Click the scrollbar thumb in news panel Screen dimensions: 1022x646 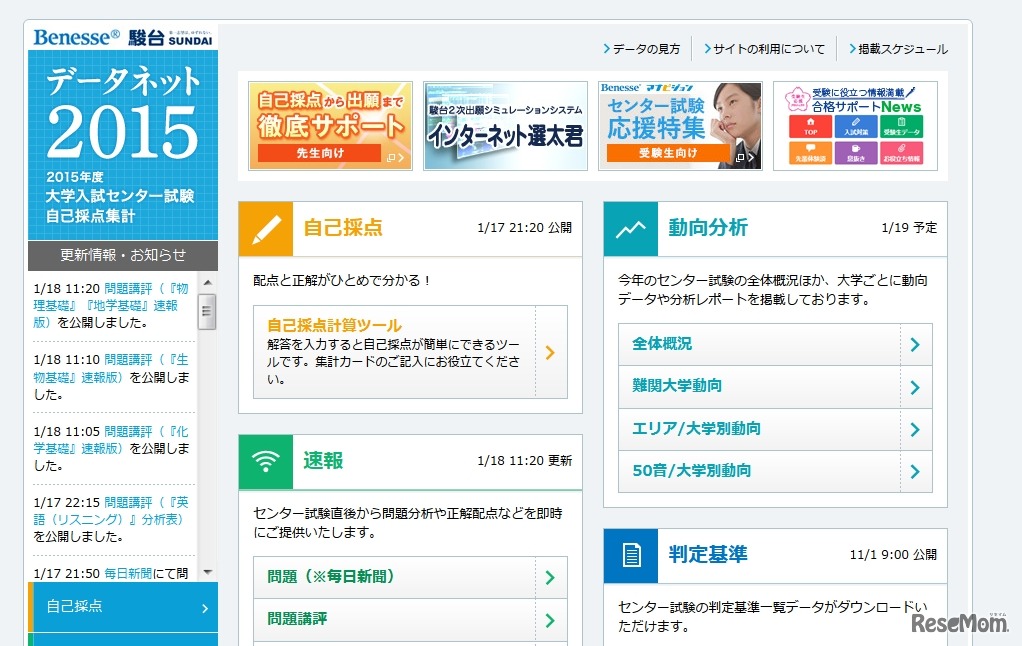point(207,311)
